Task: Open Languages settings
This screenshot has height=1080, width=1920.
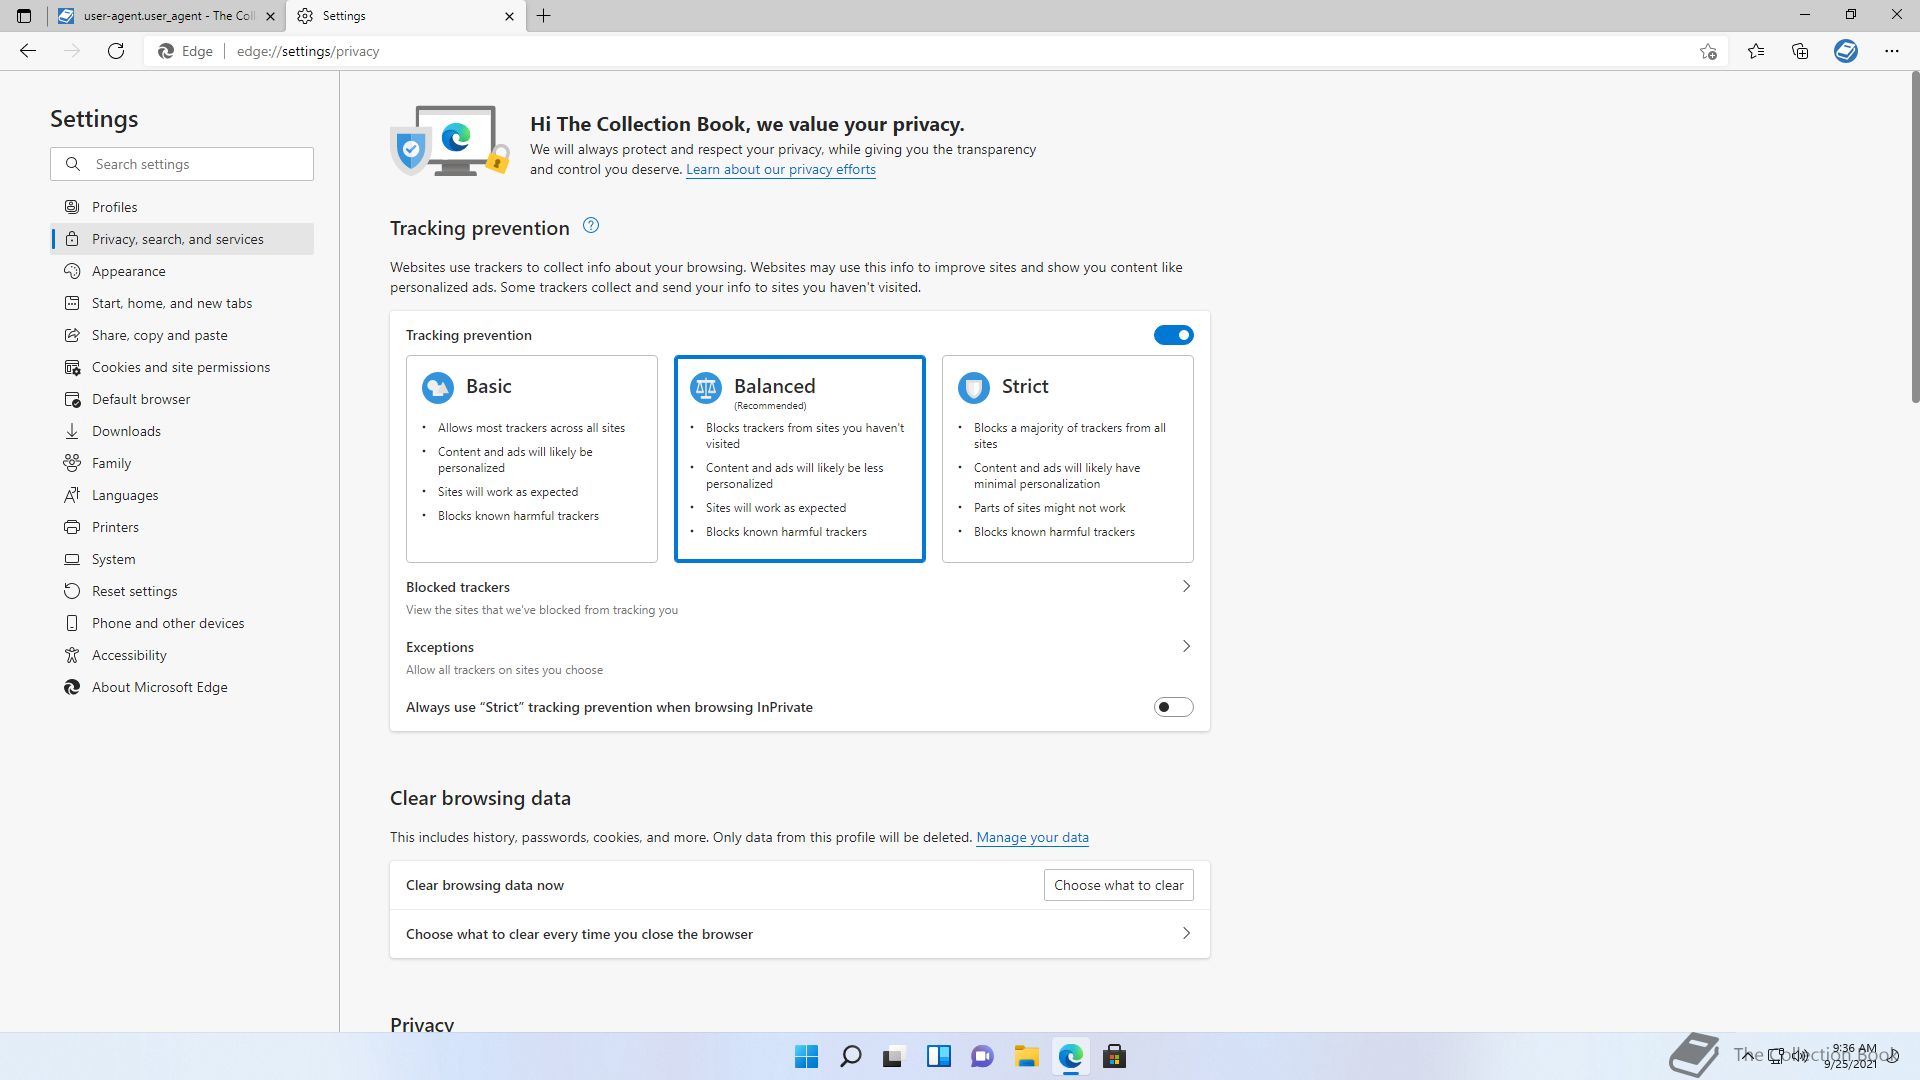Action: pyautogui.click(x=182, y=495)
